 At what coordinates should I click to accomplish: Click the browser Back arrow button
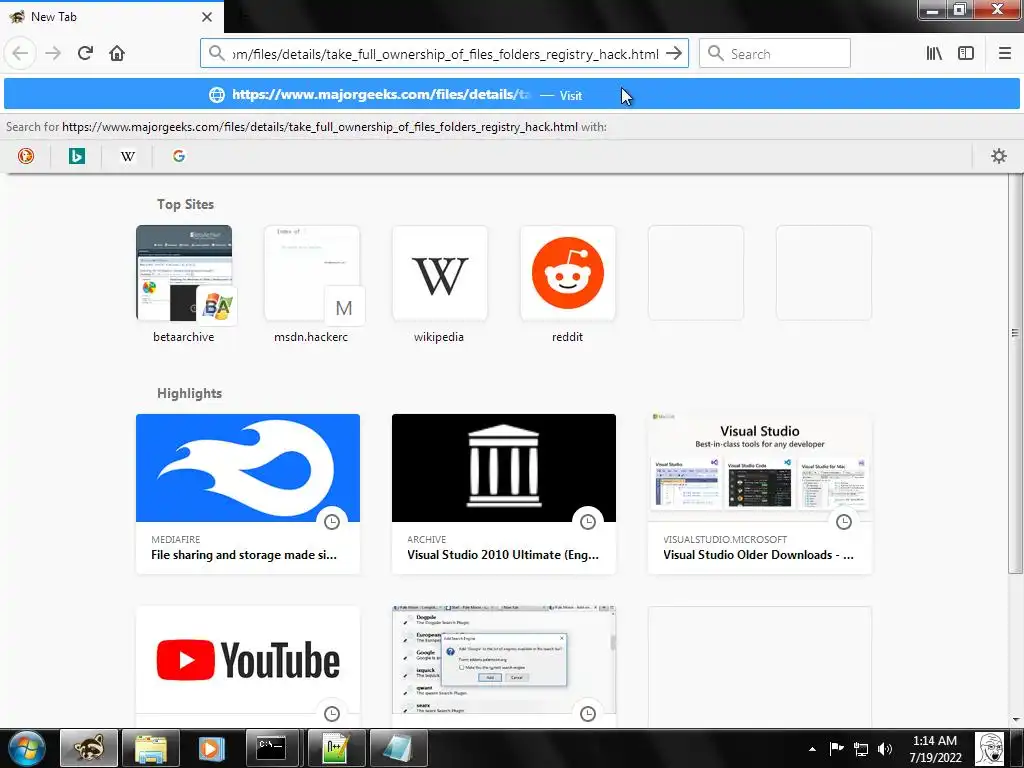(x=20, y=53)
